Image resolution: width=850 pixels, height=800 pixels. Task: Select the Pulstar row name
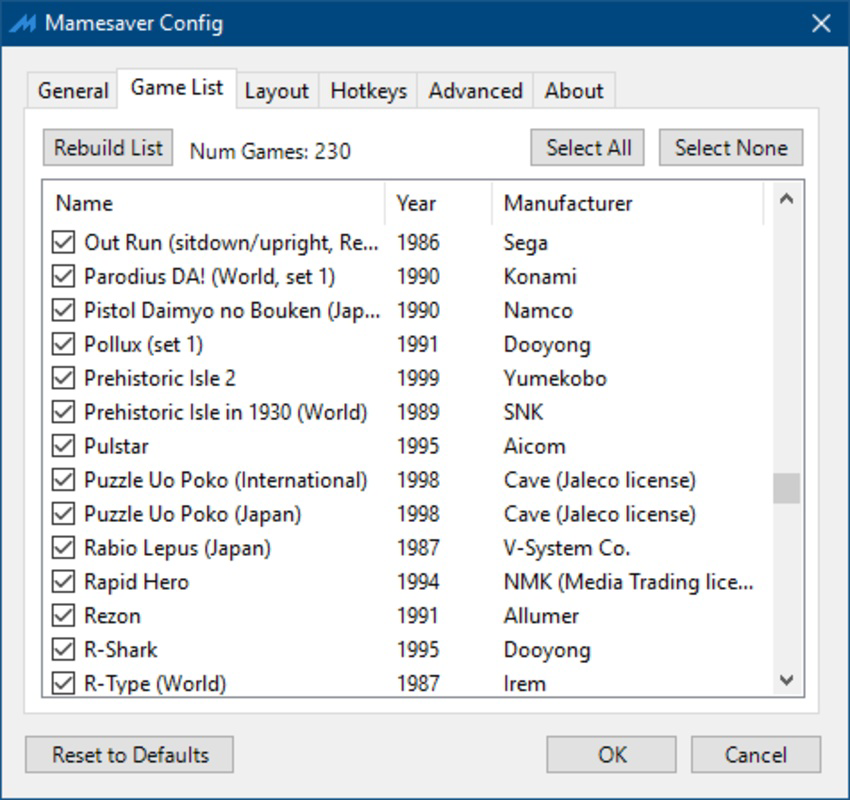pos(116,446)
